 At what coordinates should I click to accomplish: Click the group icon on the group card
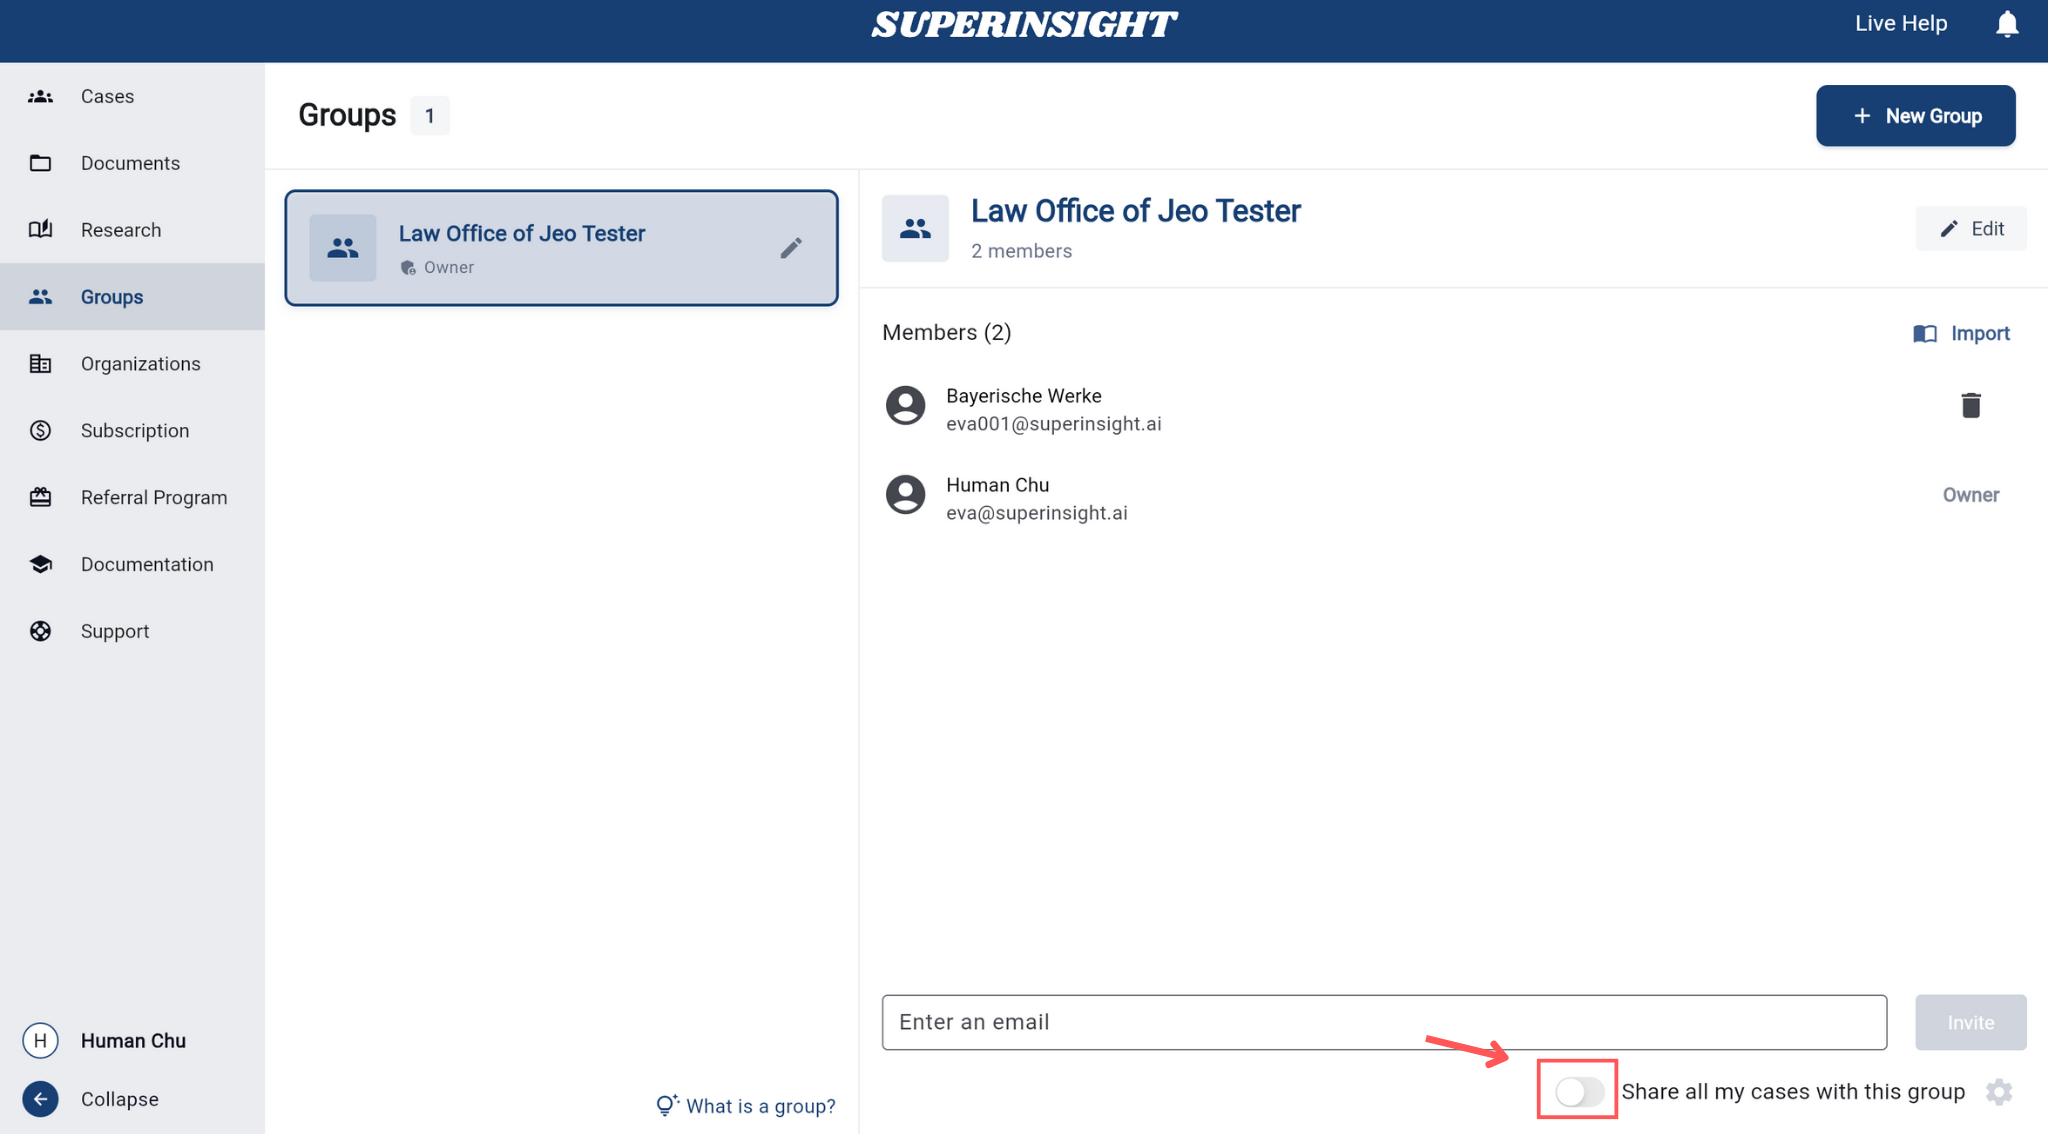(343, 248)
